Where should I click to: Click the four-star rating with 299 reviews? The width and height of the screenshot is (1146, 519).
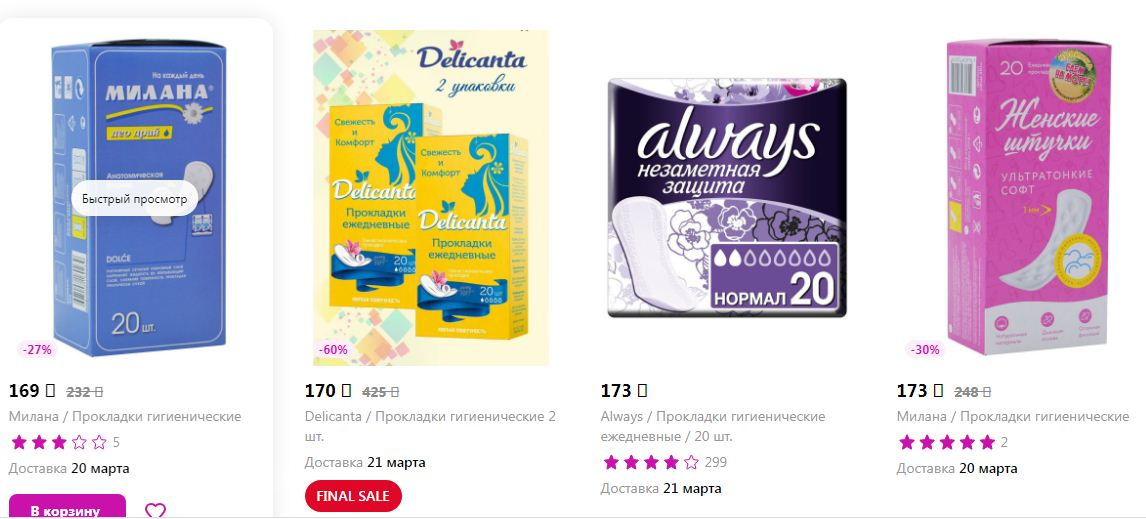point(664,462)
